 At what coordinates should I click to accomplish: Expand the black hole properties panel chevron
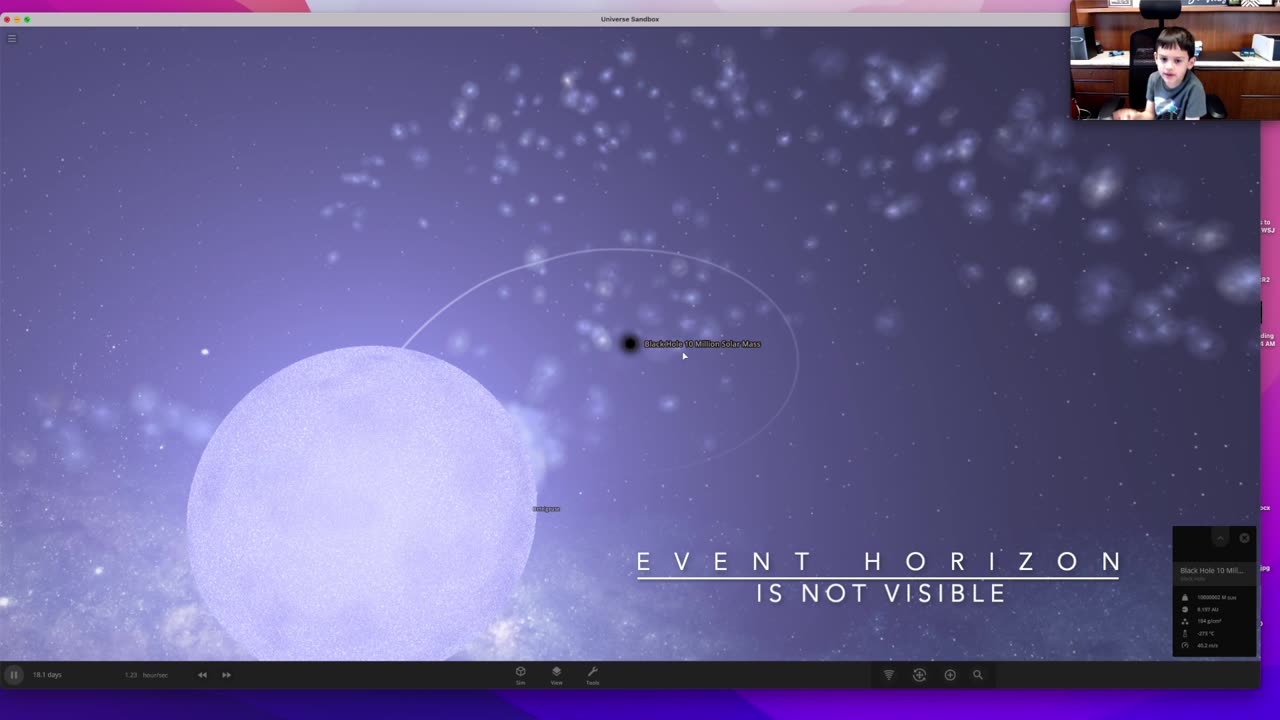coord(1220,538)
